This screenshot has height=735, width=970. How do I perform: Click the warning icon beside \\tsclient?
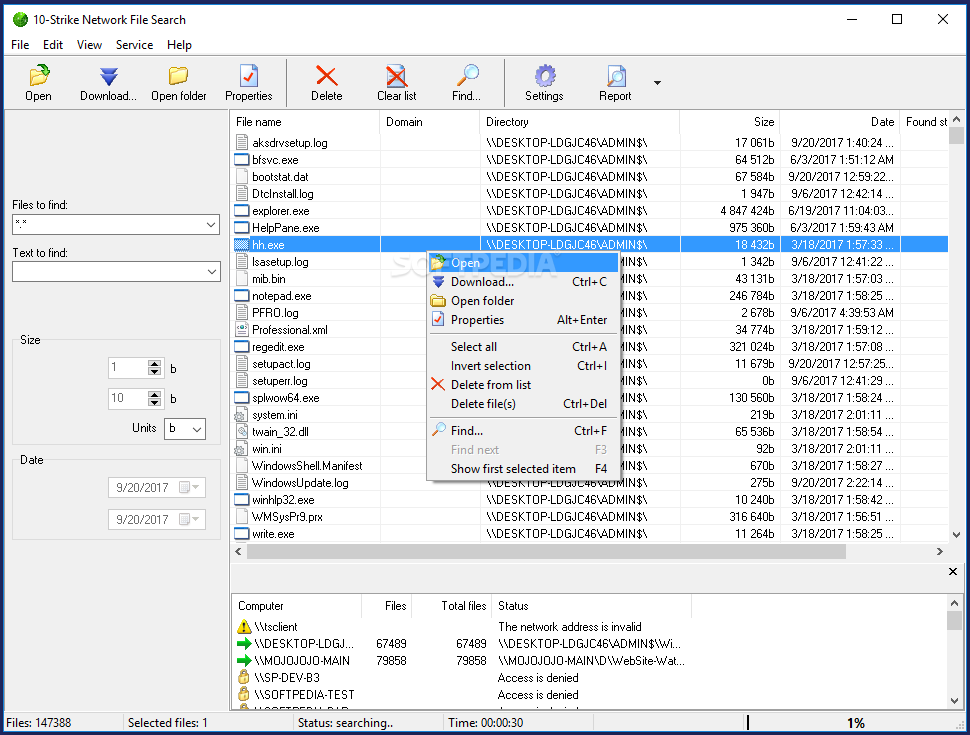(x=244, y=627)
